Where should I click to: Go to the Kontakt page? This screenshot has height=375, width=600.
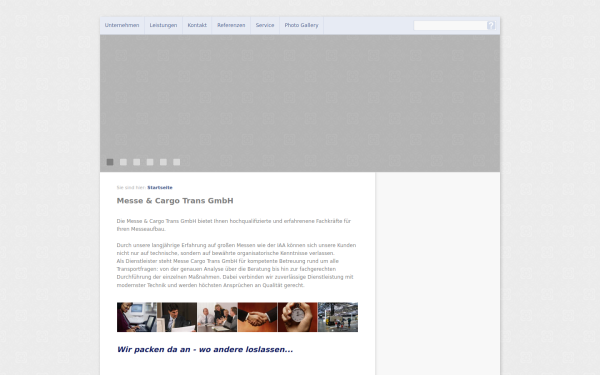point(197,25)
